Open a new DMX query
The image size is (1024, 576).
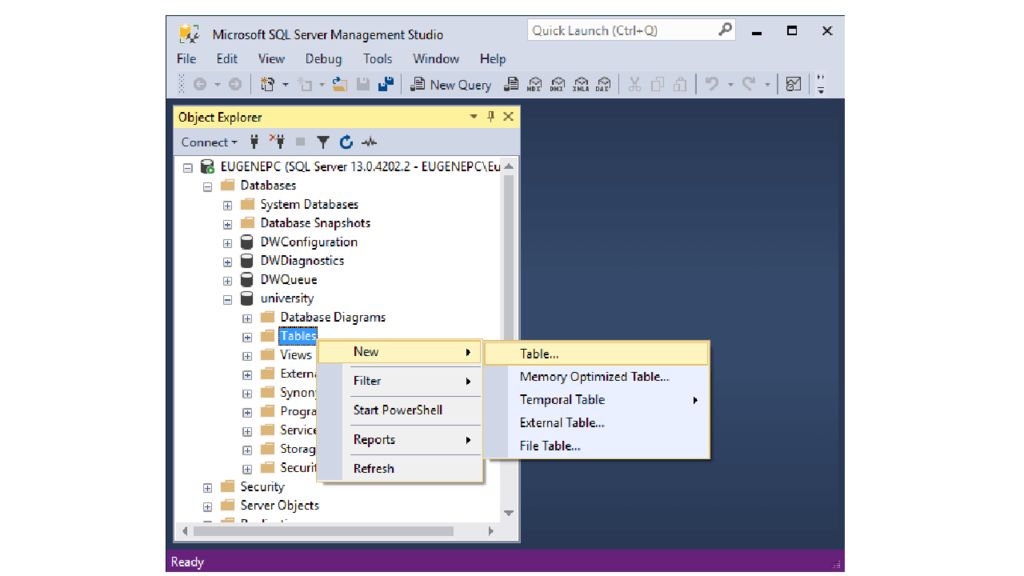click(557, 84)
